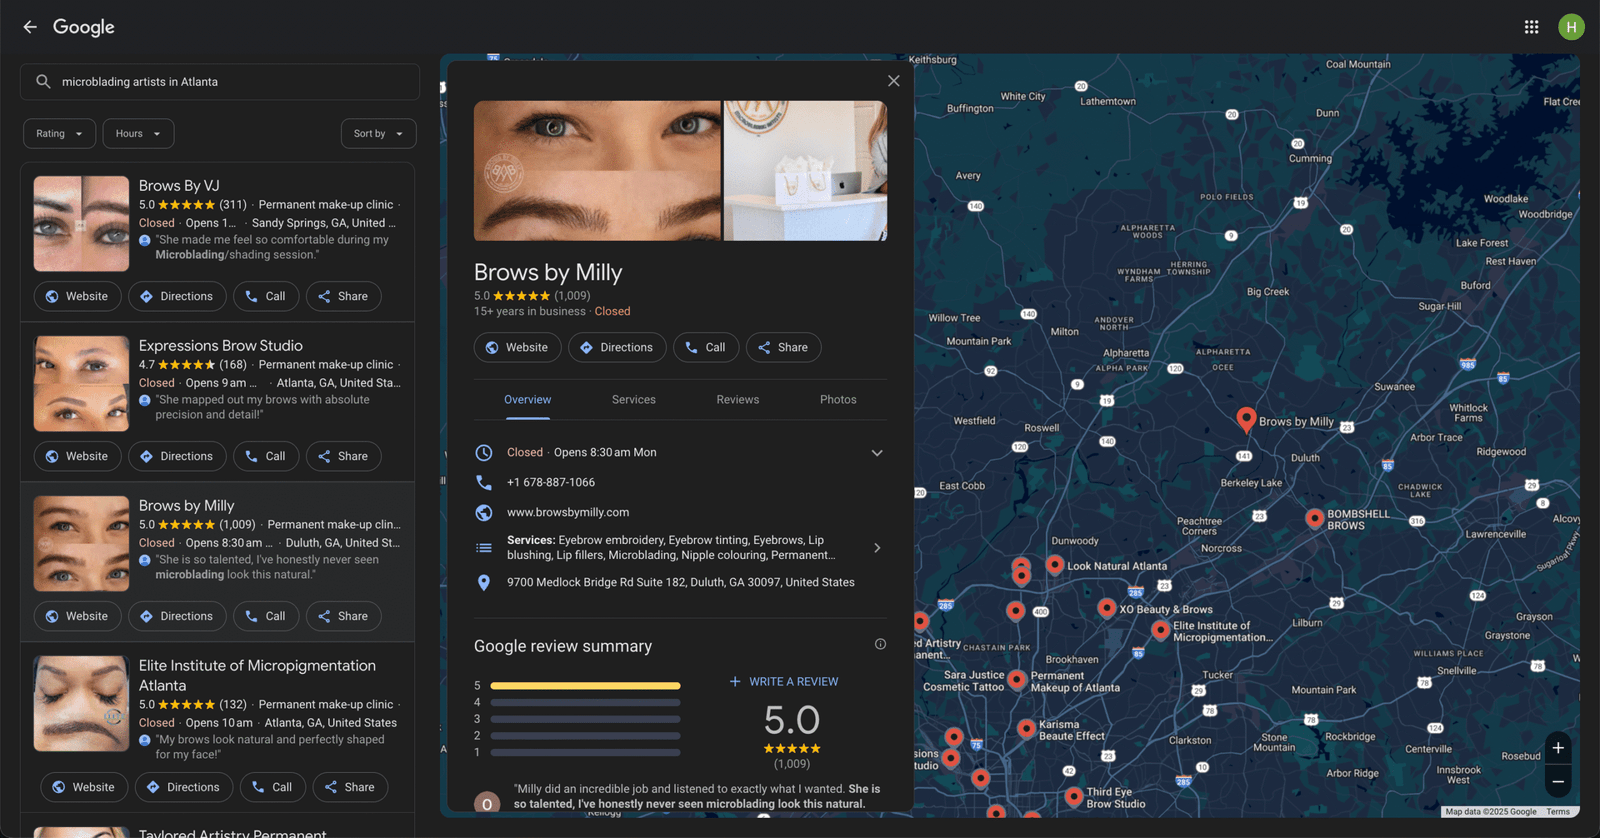Open the account avatar H
This screenshot has height=838, width=1600.
[1571, 27]
